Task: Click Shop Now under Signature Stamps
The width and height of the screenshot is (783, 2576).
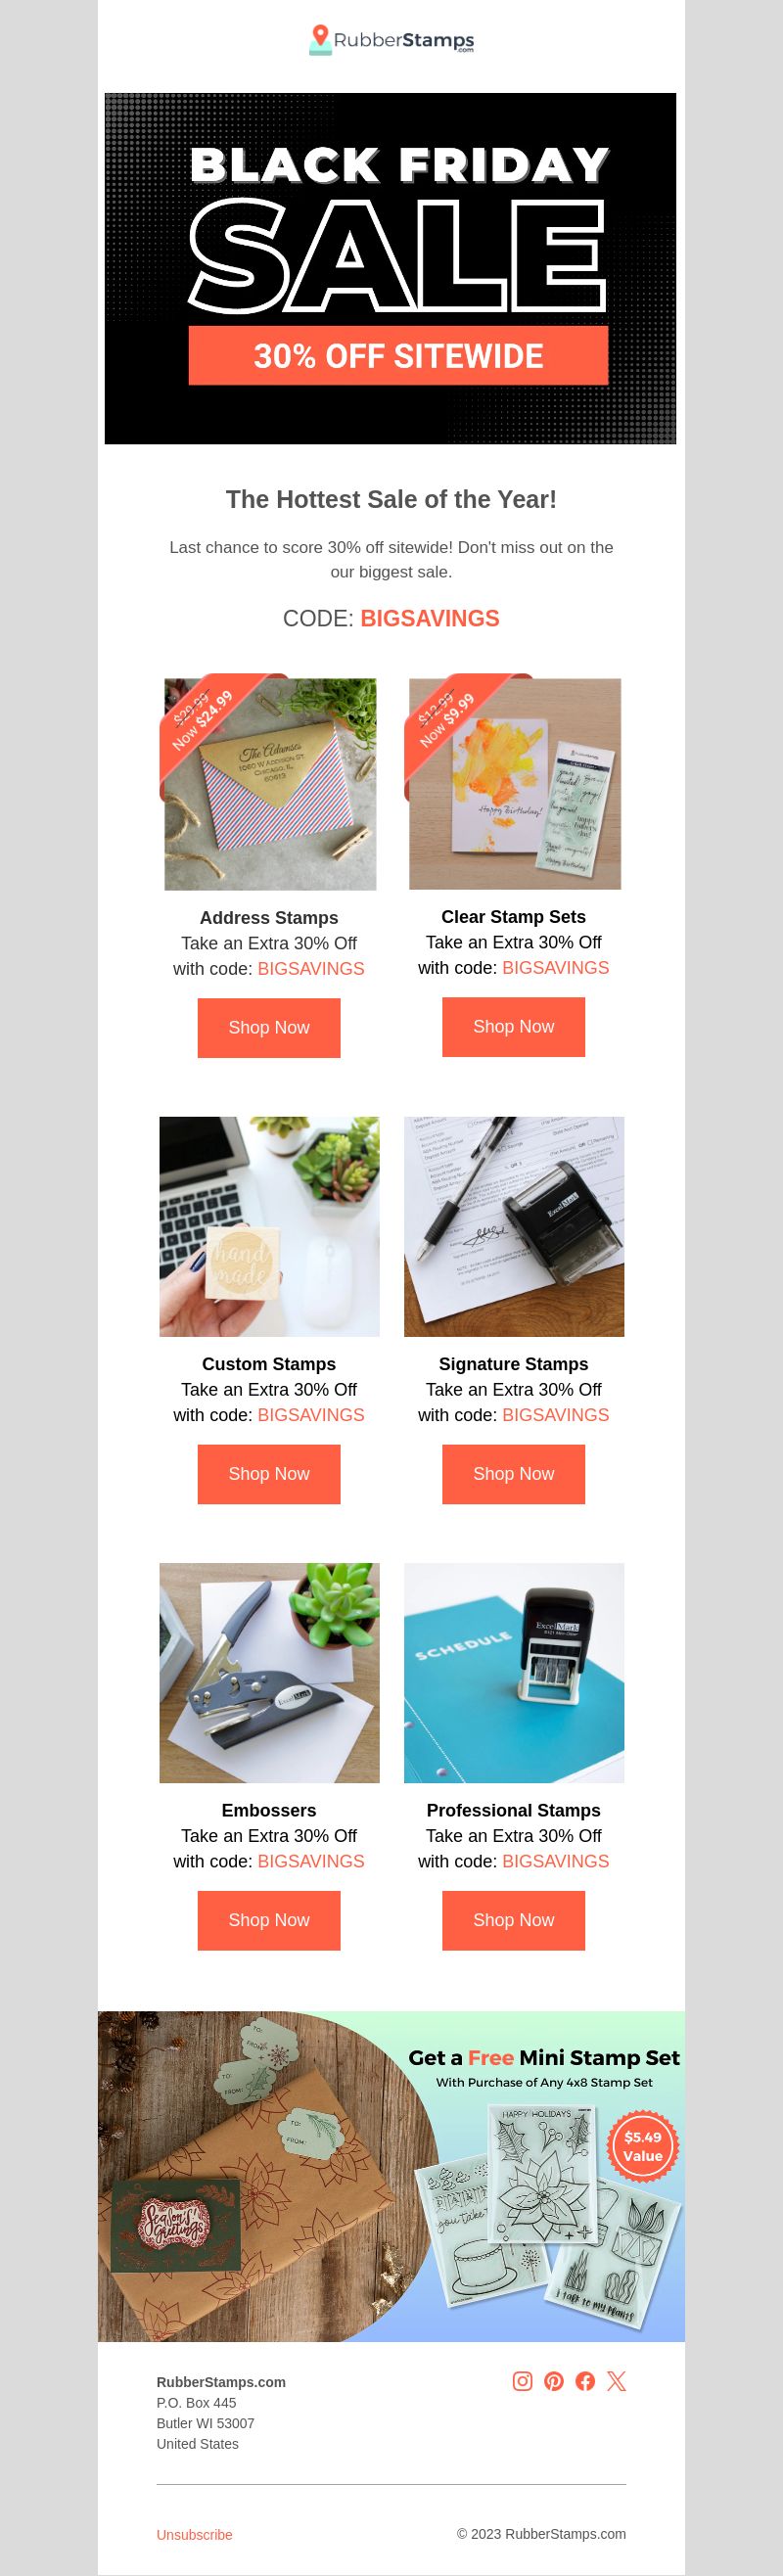Action: click(513, 1474)
